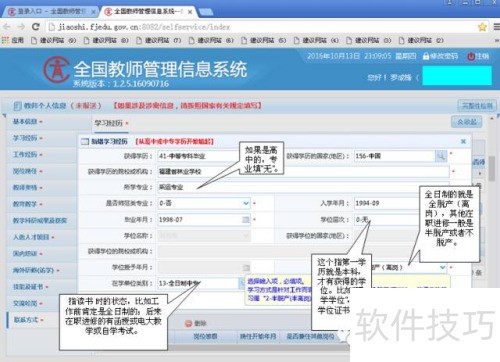The image size is (500, 362).
Task: Open the Chrome menu icon
Action: [496, 27]
